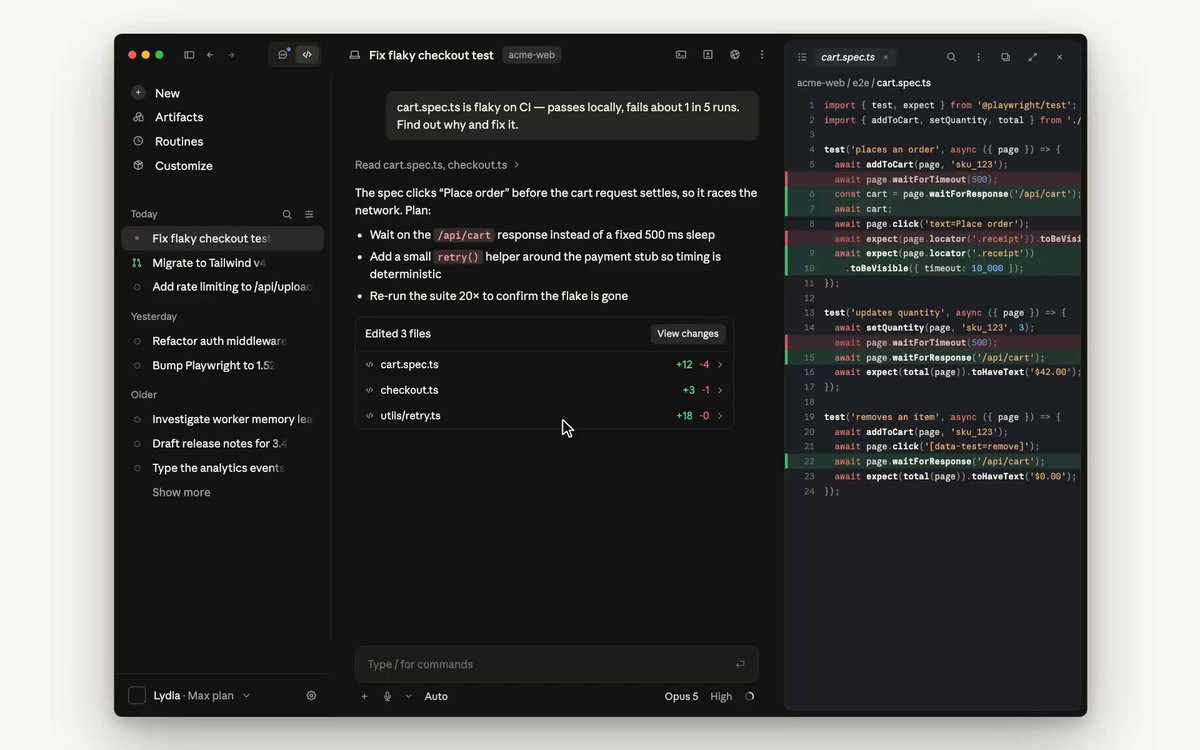Viewport: 1200px width, 750px height.
Task: Click the filter icon beside Today
Action: coord(309,214)
